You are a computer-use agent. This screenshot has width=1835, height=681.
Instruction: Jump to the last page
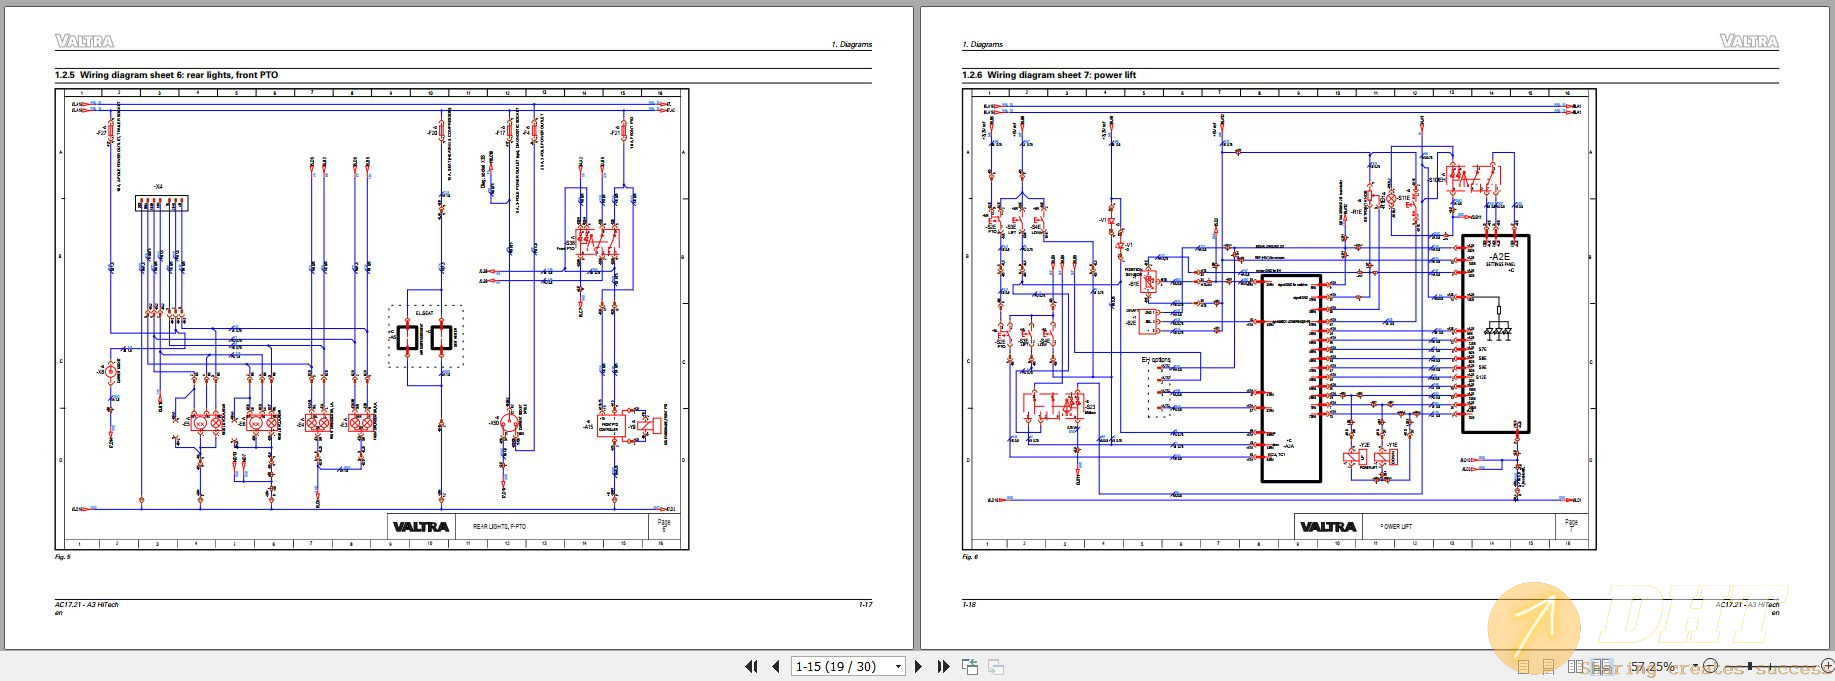[943, 666]
